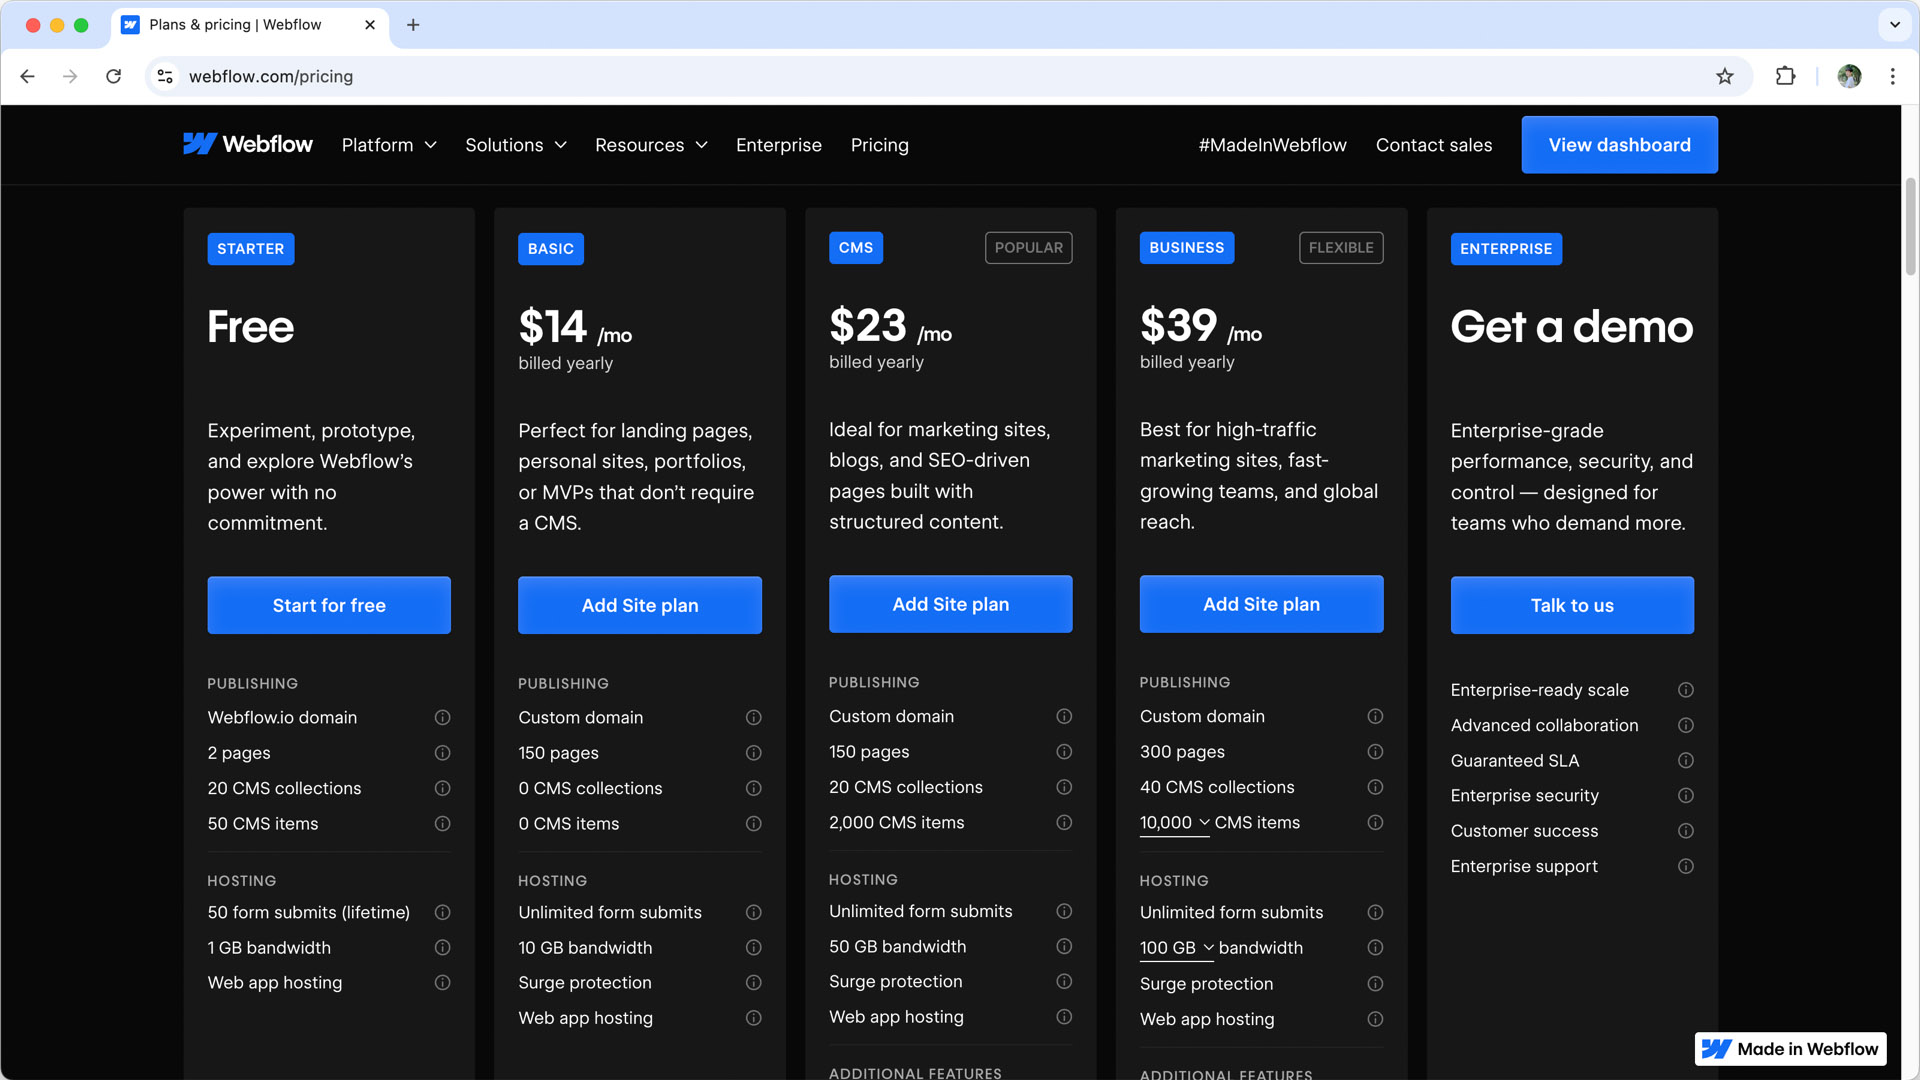Screen dimensions: 1920x1080
Task: Click the Webflow logo in the navbar
Action: tap(248, 145)
